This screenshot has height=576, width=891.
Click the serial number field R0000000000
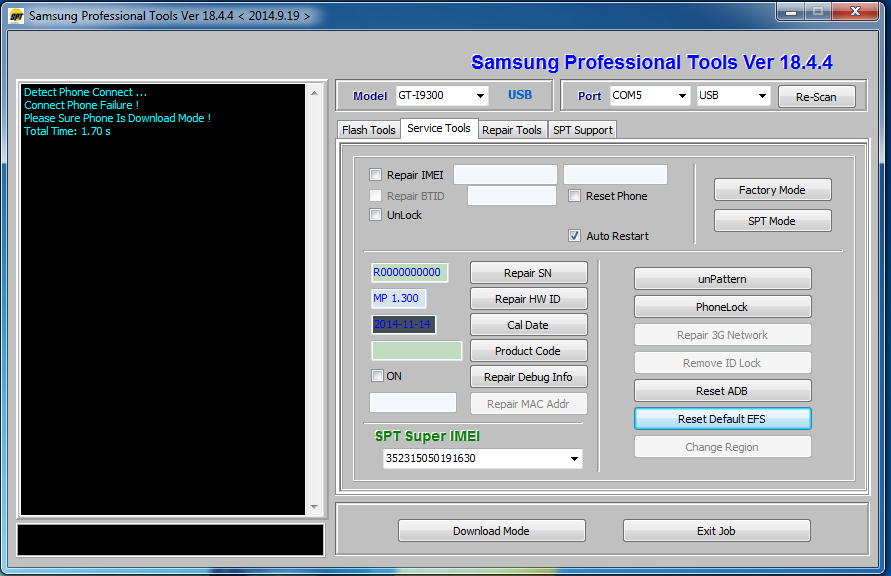[x=409, y=273]
